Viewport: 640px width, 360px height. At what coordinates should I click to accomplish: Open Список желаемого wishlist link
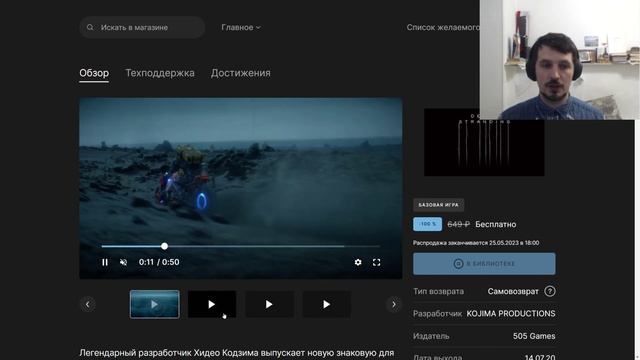(443, 27)
